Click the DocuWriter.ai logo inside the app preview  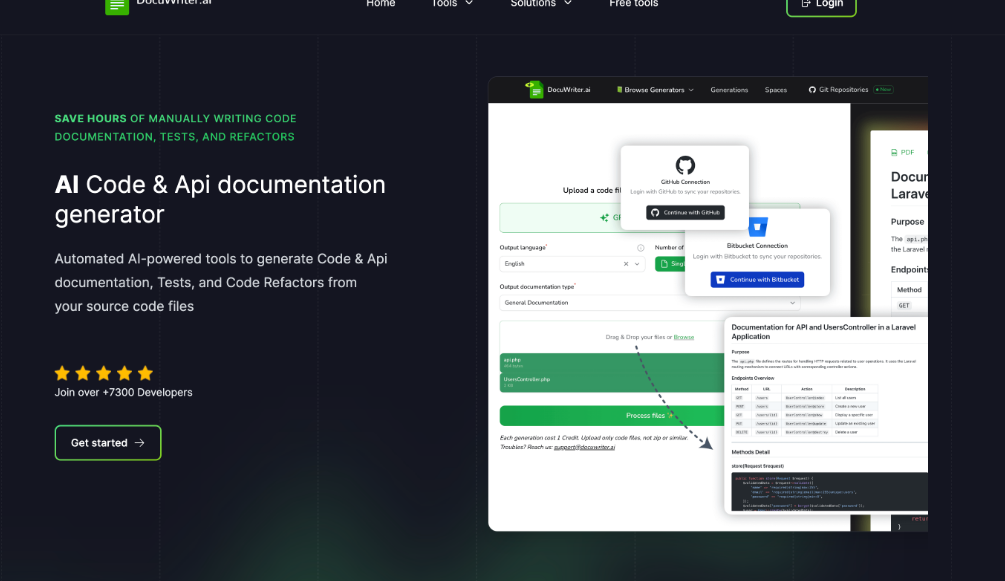534,90
